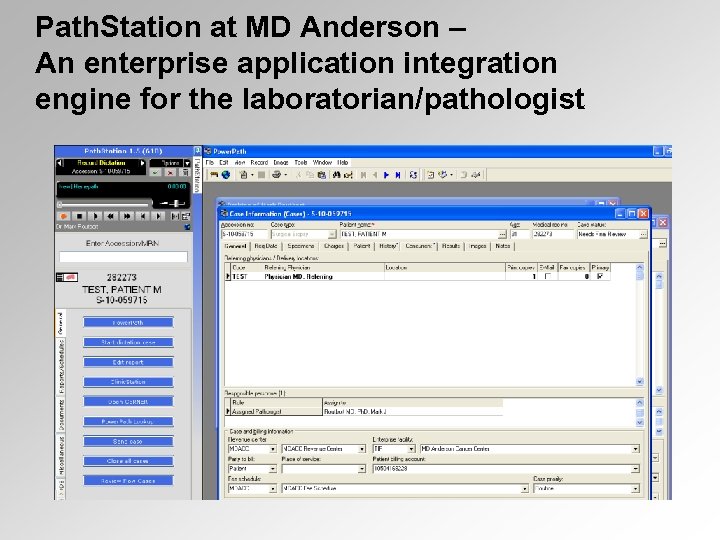Switch to the Specimens tab
Viewport: 720px width, 540px height.
(301, 246)
